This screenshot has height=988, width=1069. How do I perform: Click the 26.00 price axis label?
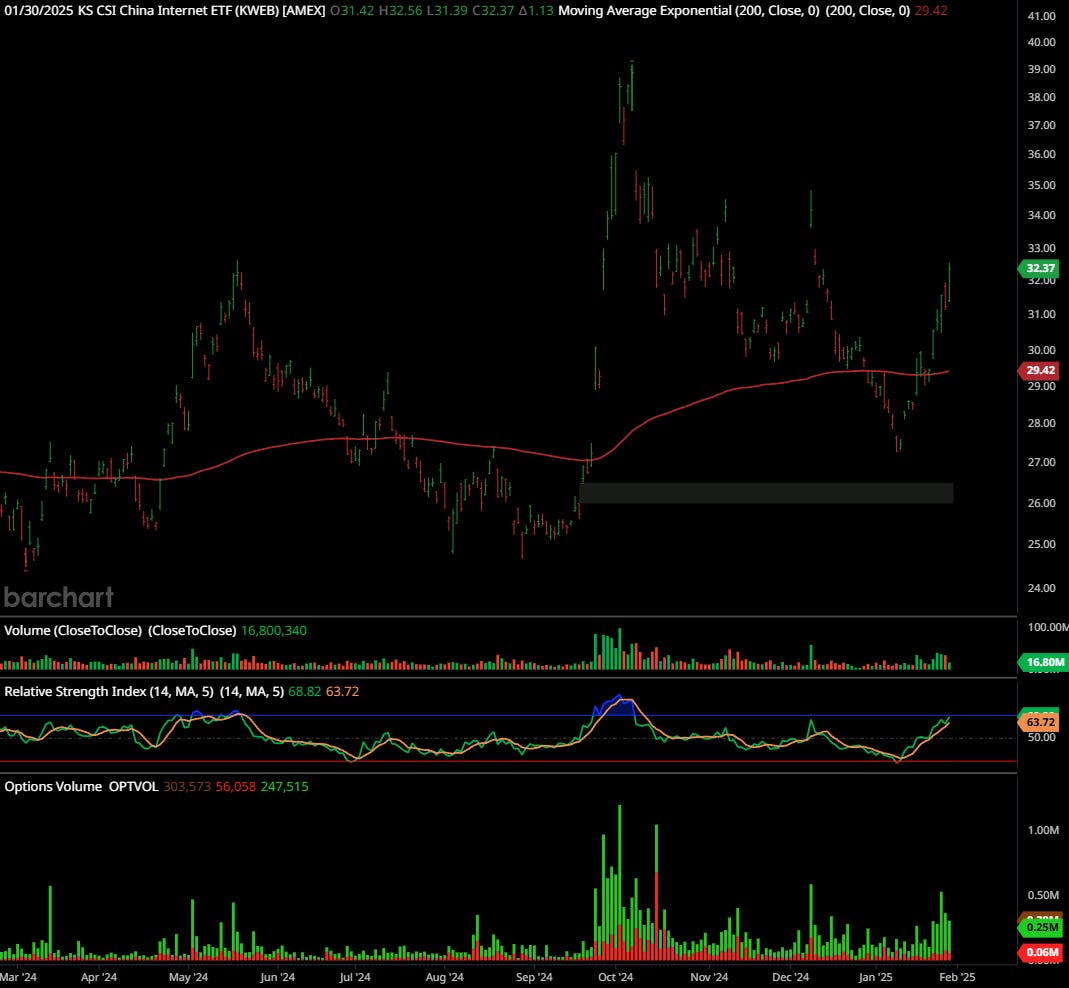click(x=1041, y=503)
